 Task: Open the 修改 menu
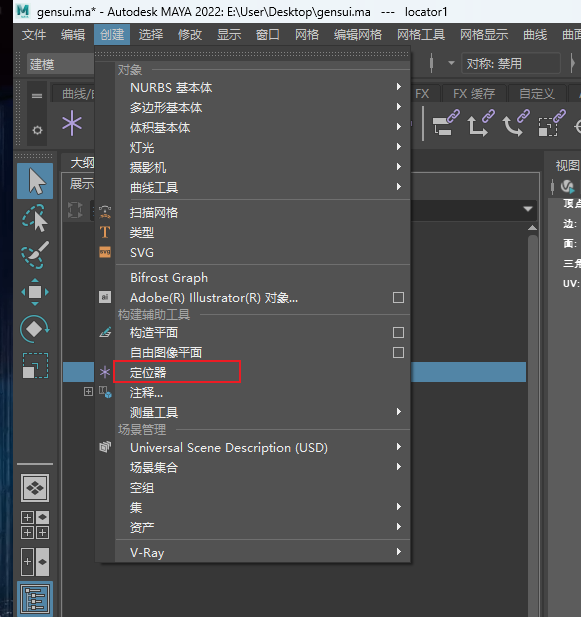click(190, 35)
